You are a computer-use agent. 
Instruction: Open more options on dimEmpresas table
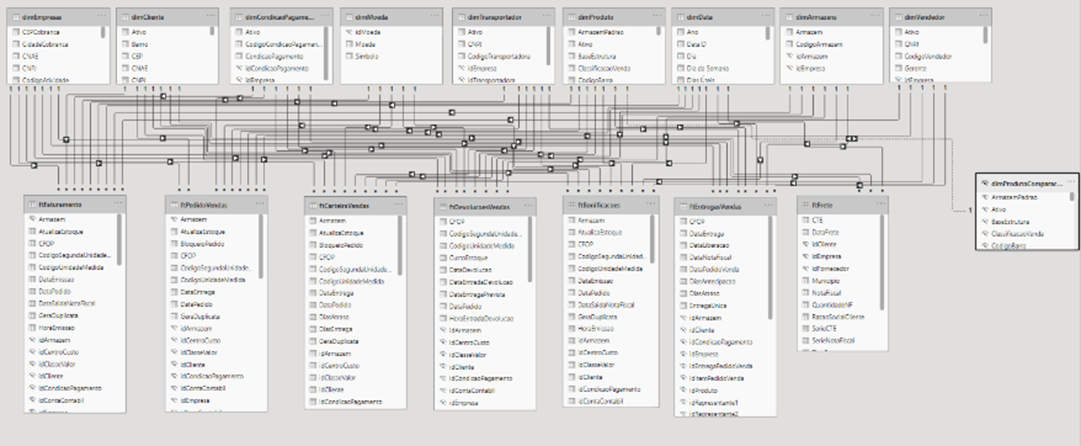click(101, 17)
